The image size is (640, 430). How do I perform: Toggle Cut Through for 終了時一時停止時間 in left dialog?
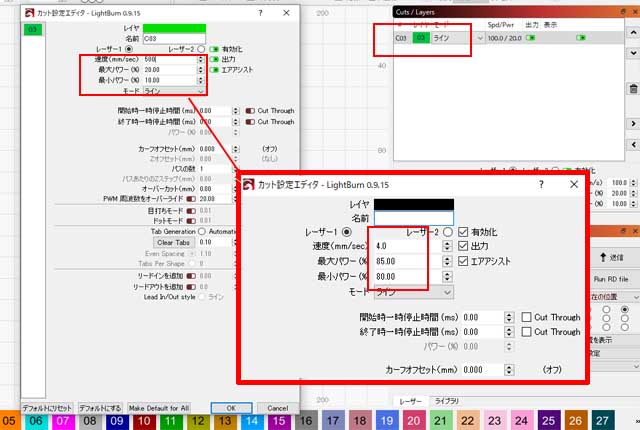tap(250, 122)
